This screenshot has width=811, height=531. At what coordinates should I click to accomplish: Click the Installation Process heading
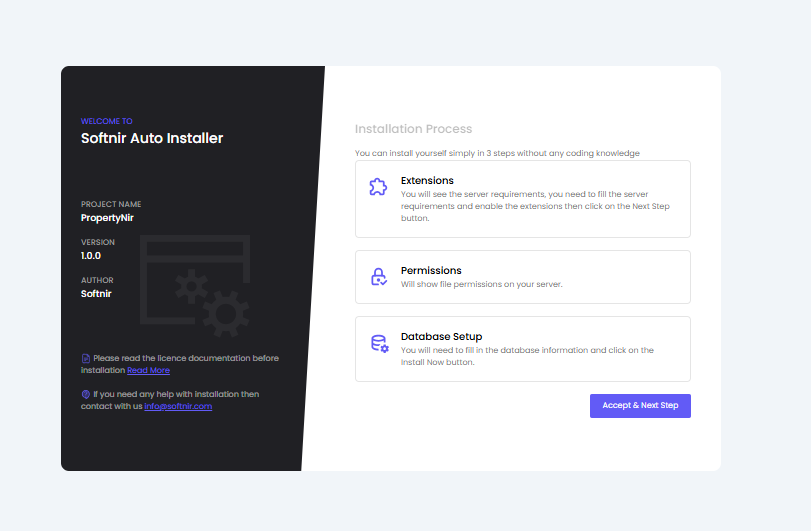[413, 129]
